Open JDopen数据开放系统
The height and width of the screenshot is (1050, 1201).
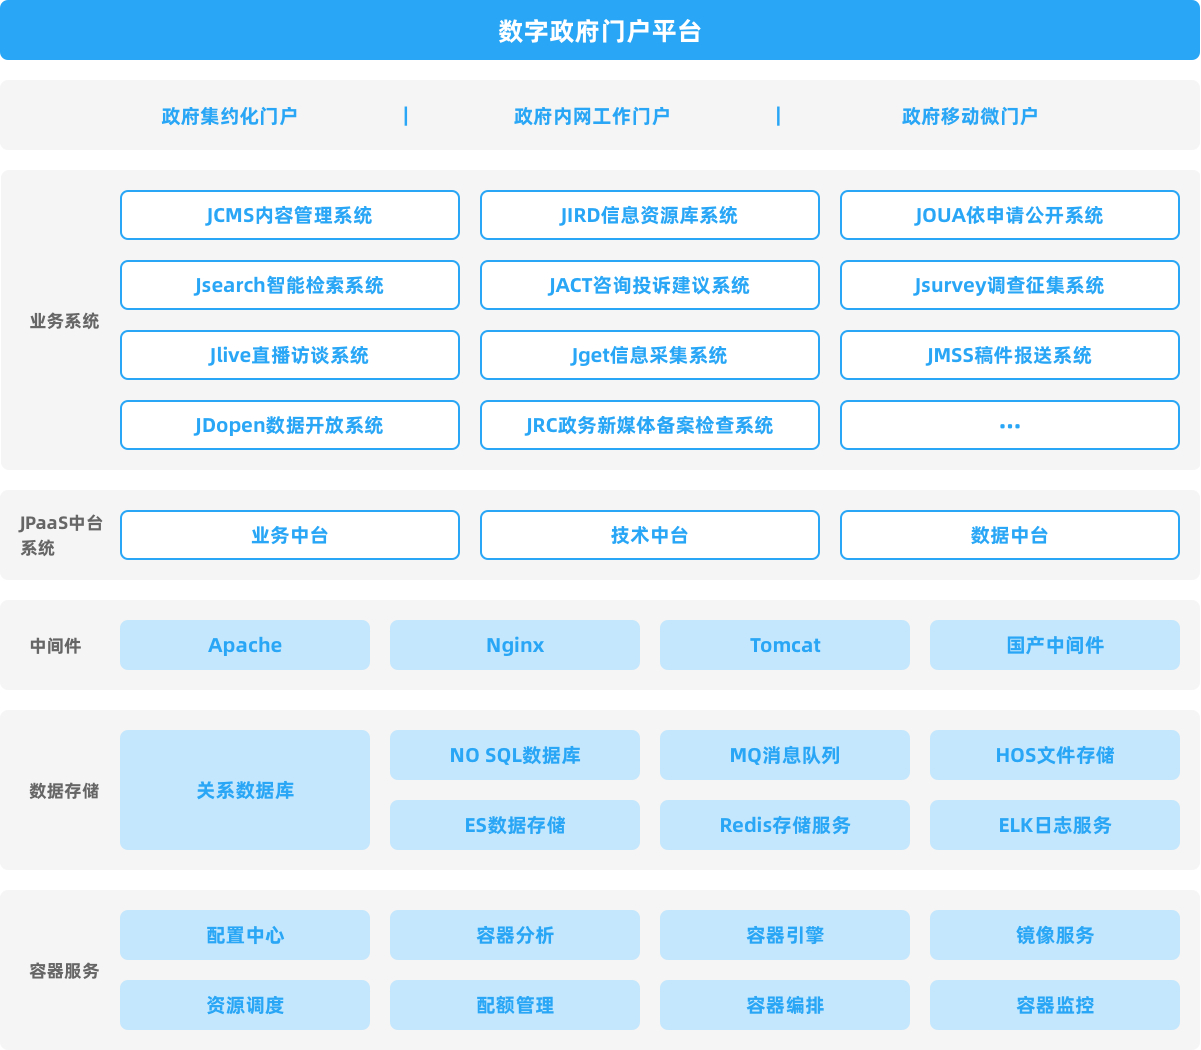[289, 425]
